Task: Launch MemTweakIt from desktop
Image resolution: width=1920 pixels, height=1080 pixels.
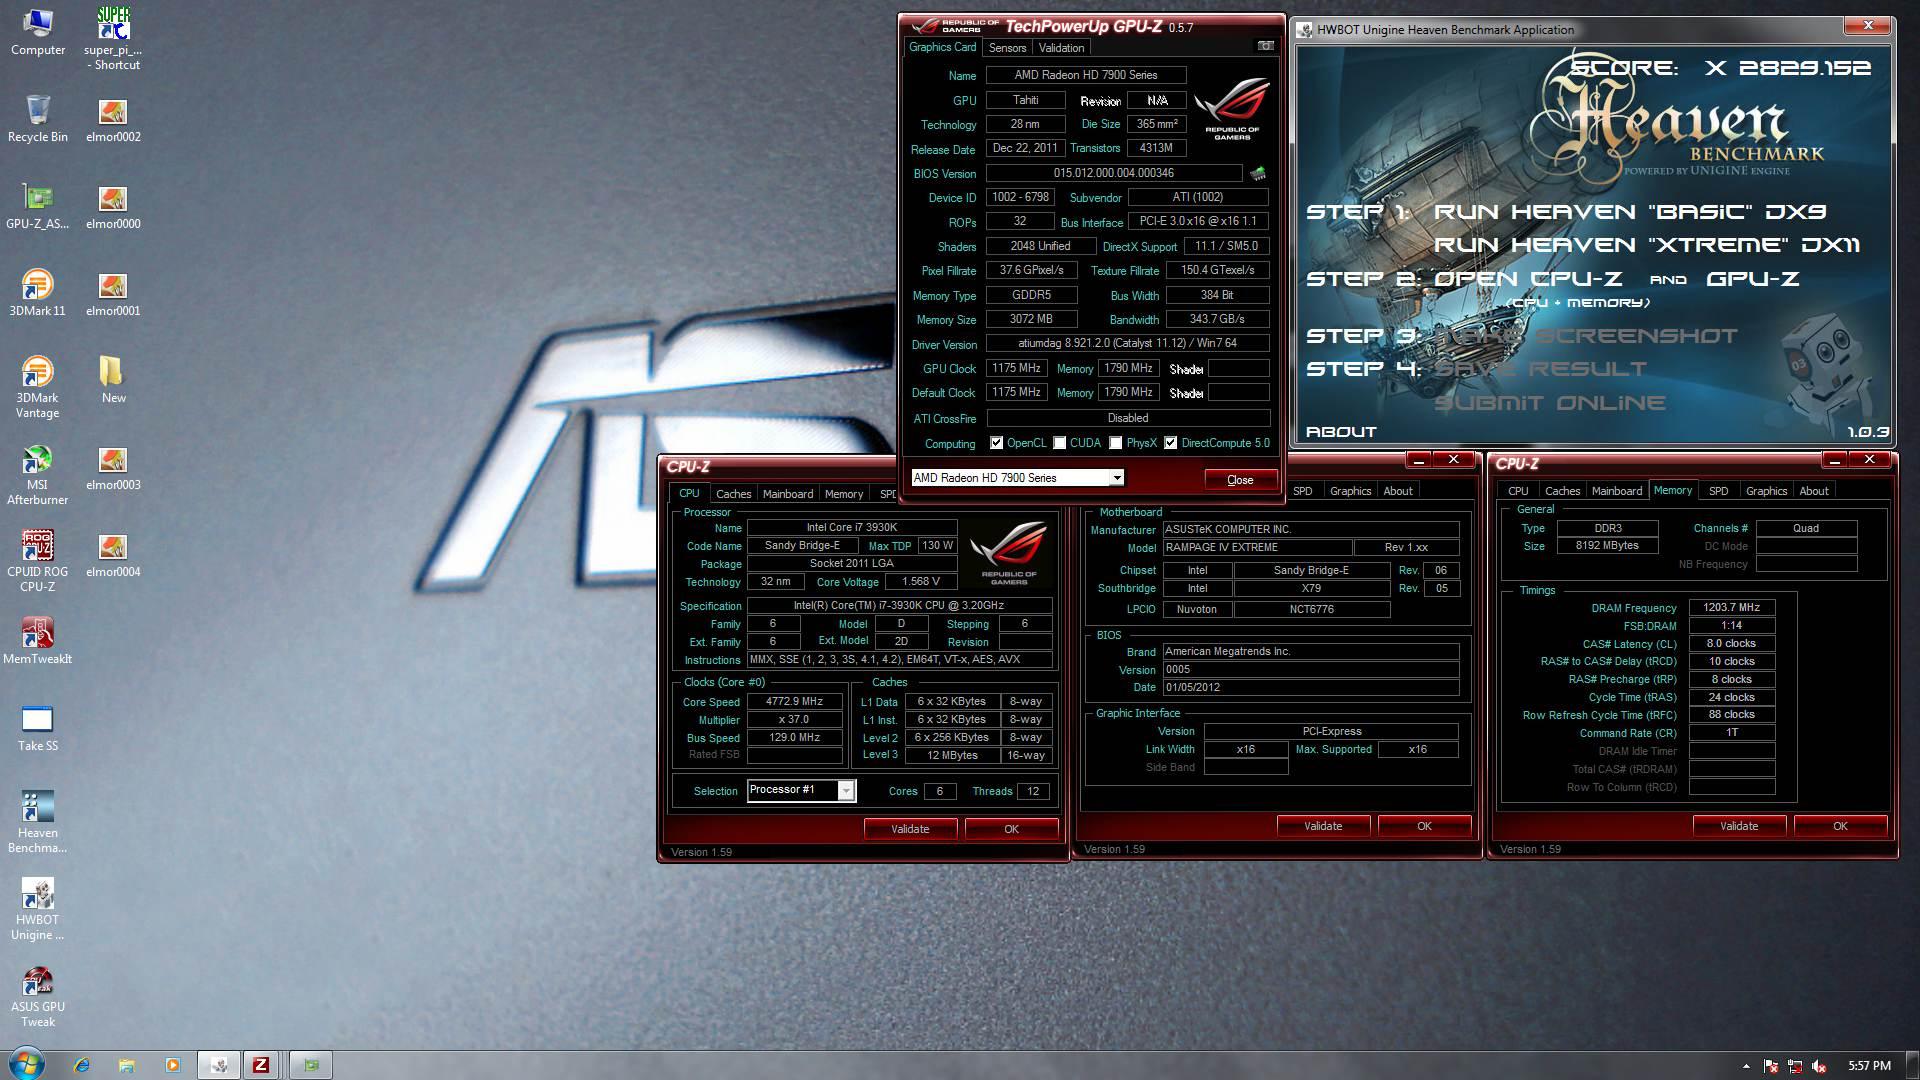Action: [37, 641]
